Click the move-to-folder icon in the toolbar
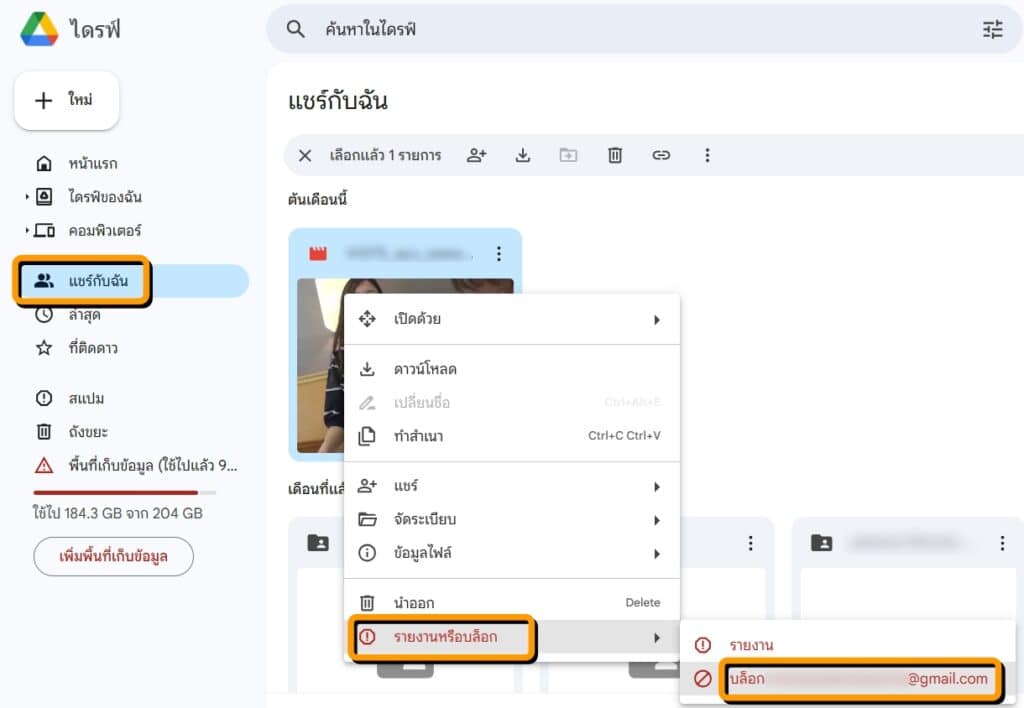The image size is (1024, 708). (x=568, y=155)
